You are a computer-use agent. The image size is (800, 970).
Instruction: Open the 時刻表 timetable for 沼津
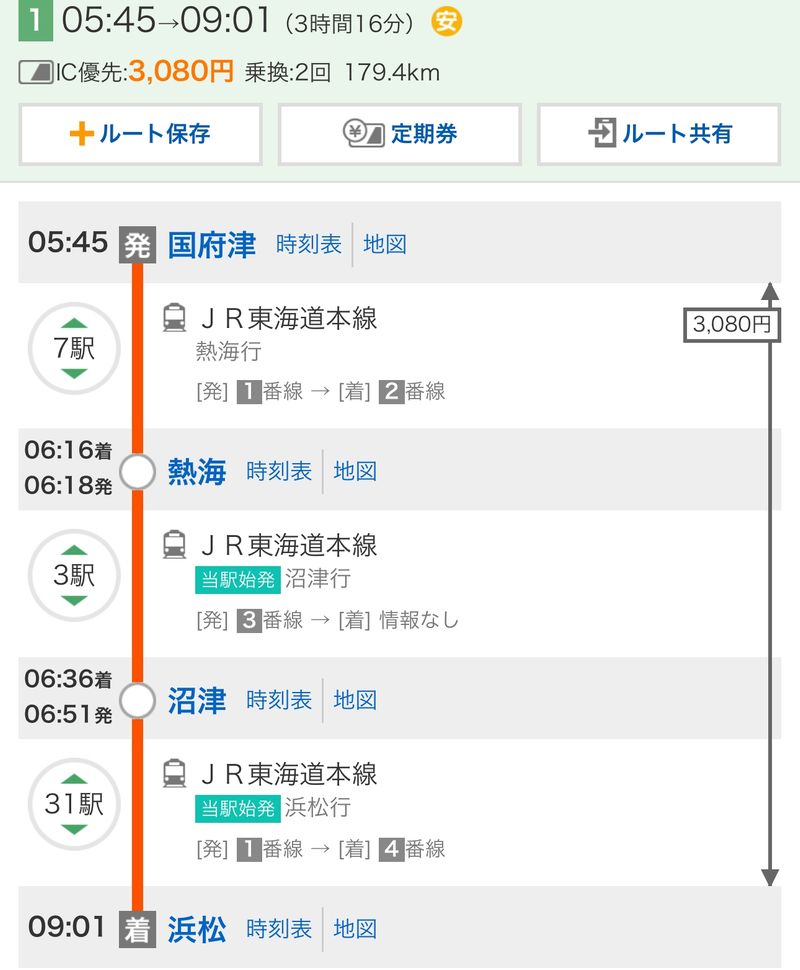pos(279,700)
